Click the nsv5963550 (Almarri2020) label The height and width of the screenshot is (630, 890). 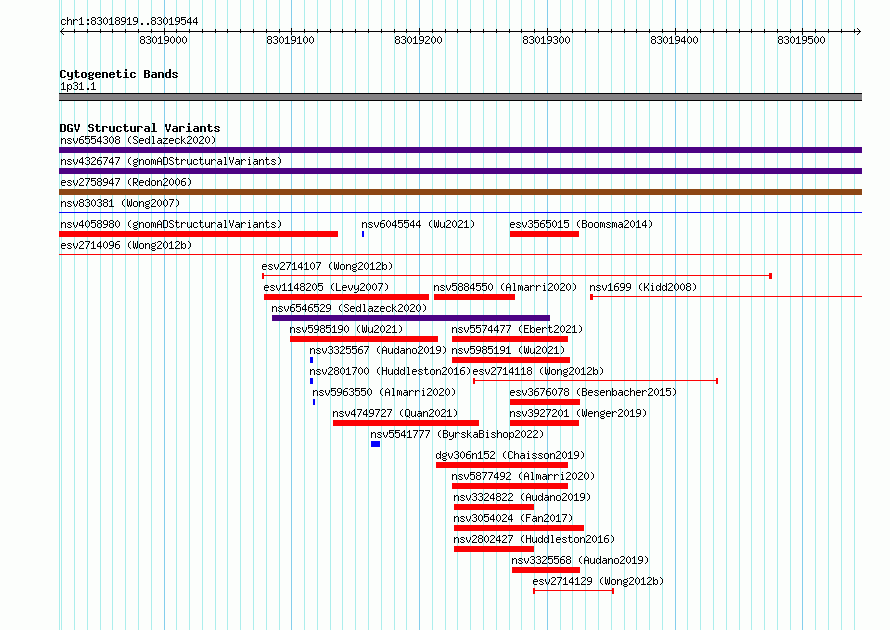tap(384, 392)
